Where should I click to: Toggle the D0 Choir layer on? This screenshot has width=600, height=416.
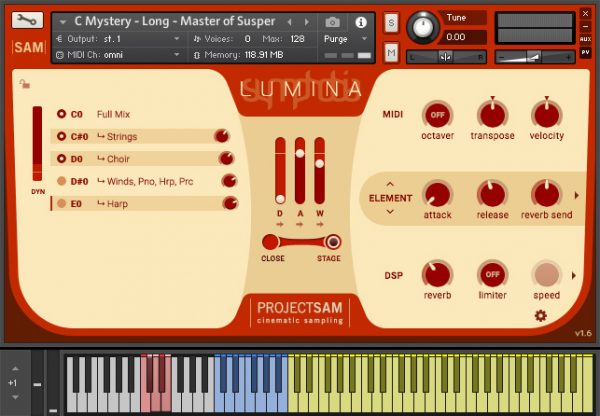(61, 158)
